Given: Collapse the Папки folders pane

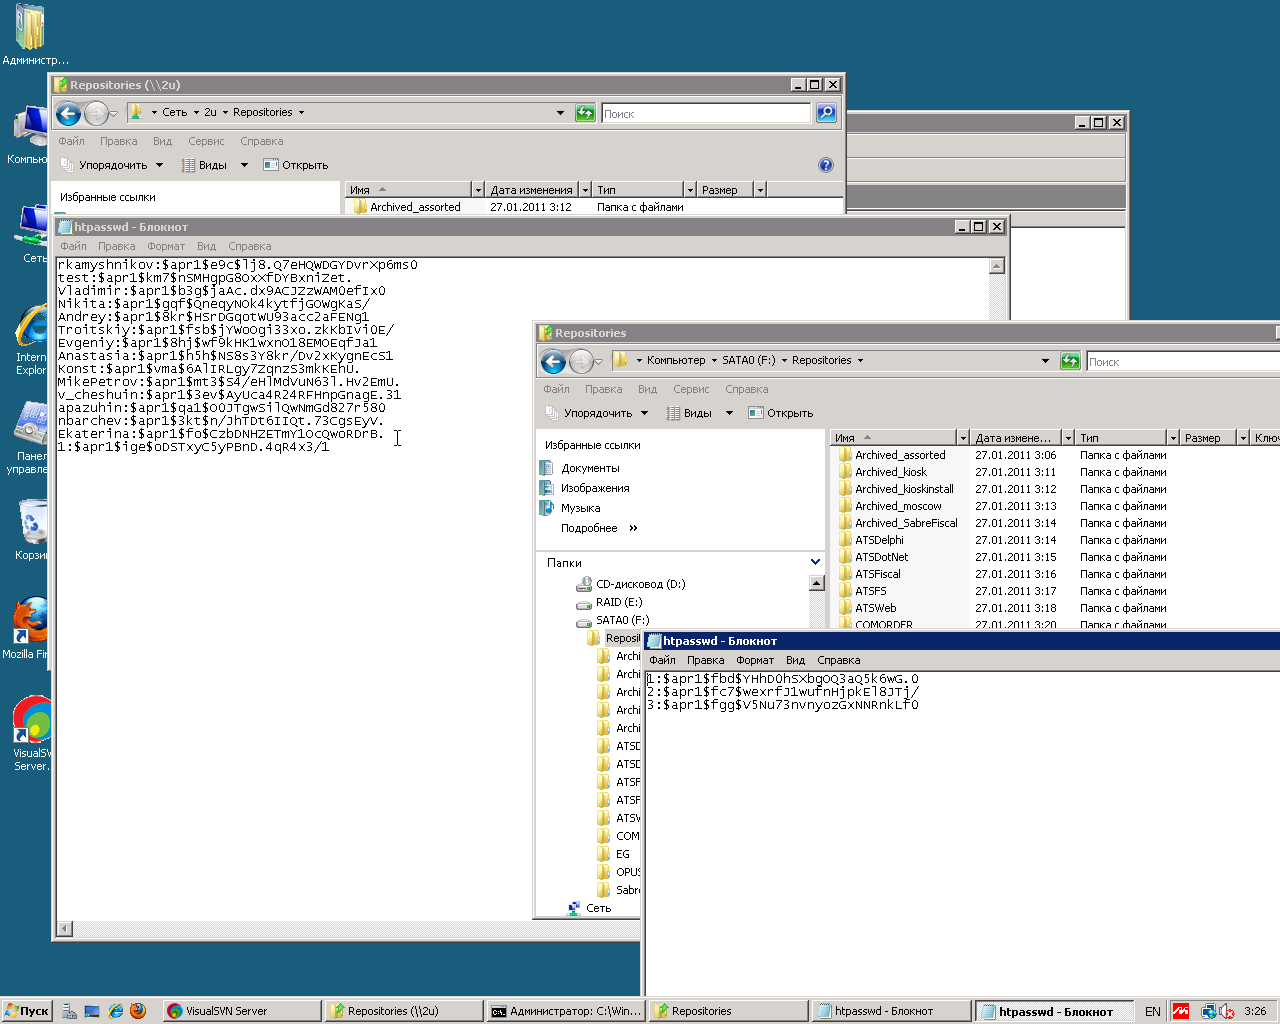Looking at the screenshot, I should (x=815, y=563).
